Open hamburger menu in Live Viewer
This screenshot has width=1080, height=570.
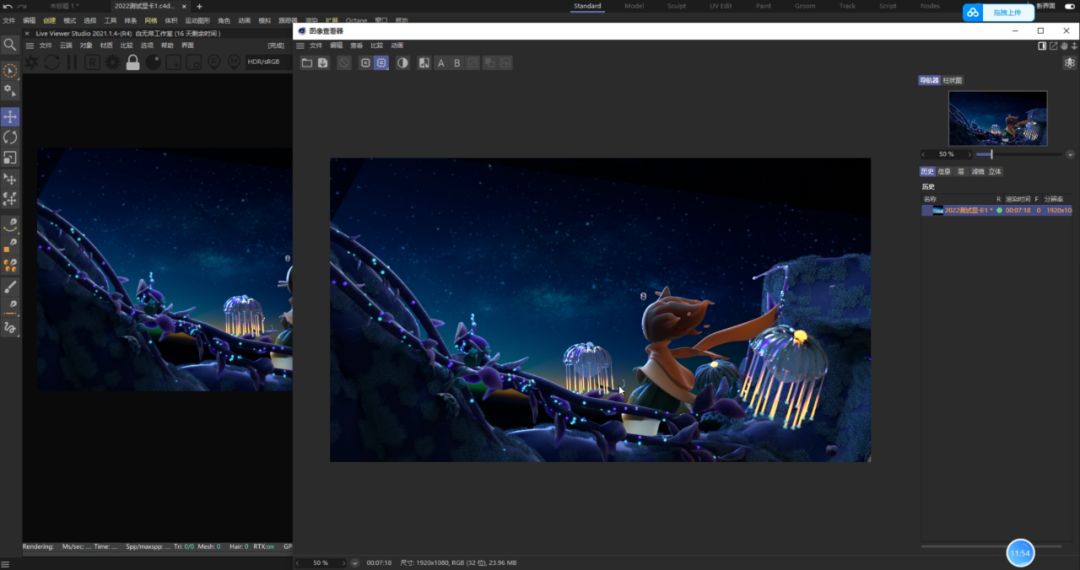coord(30,45)
